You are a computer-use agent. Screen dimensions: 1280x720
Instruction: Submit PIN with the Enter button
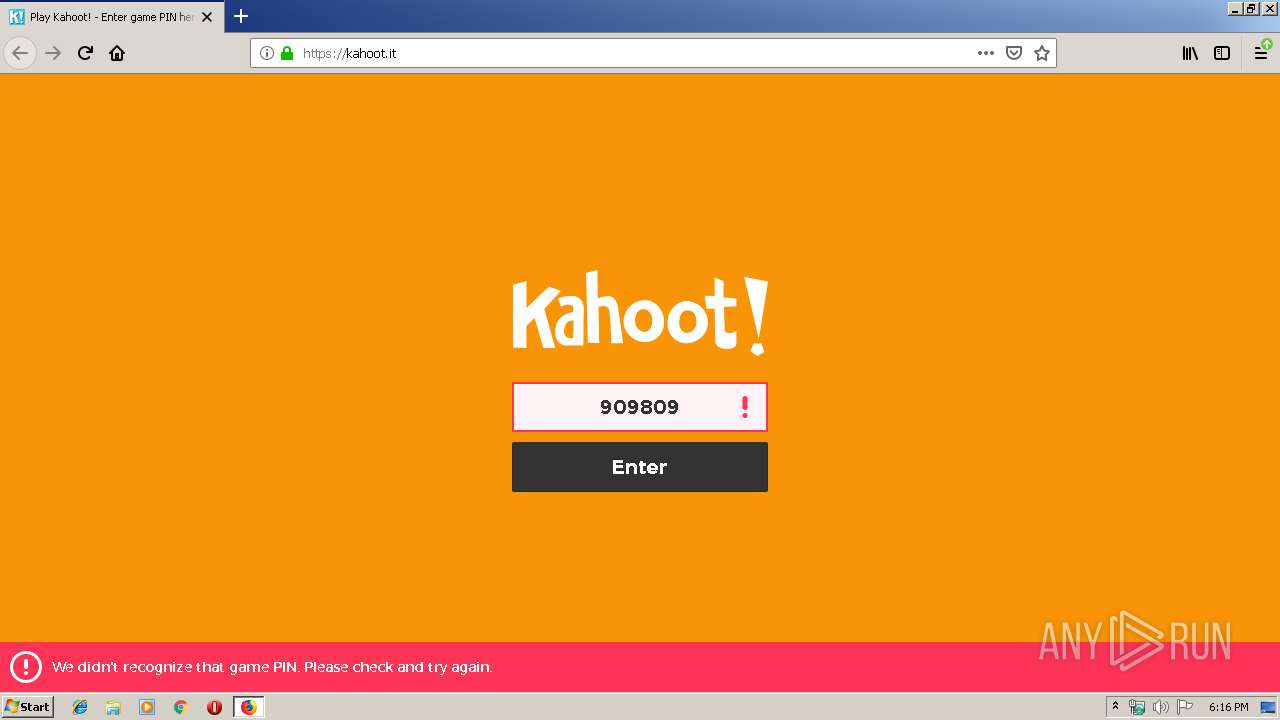[x=640, y=467]
